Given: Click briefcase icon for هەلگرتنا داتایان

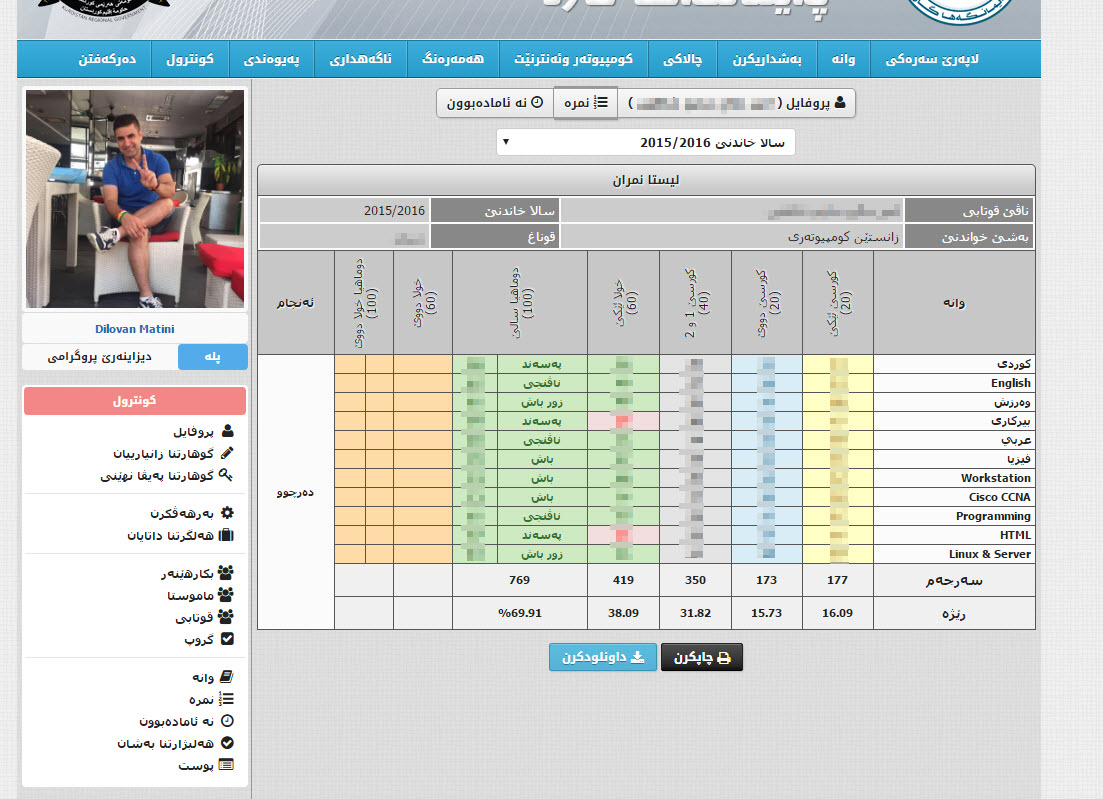Looking at the screenshot, I should tap(227, 535).
